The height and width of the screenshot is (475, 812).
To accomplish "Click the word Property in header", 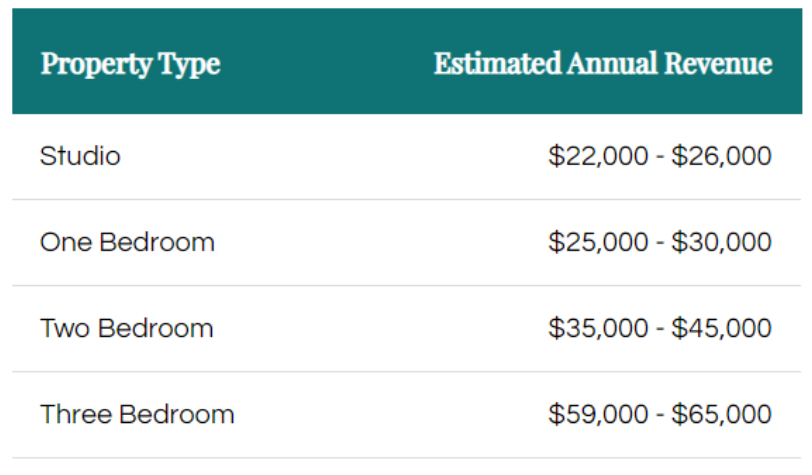I will tap(96, 65).
